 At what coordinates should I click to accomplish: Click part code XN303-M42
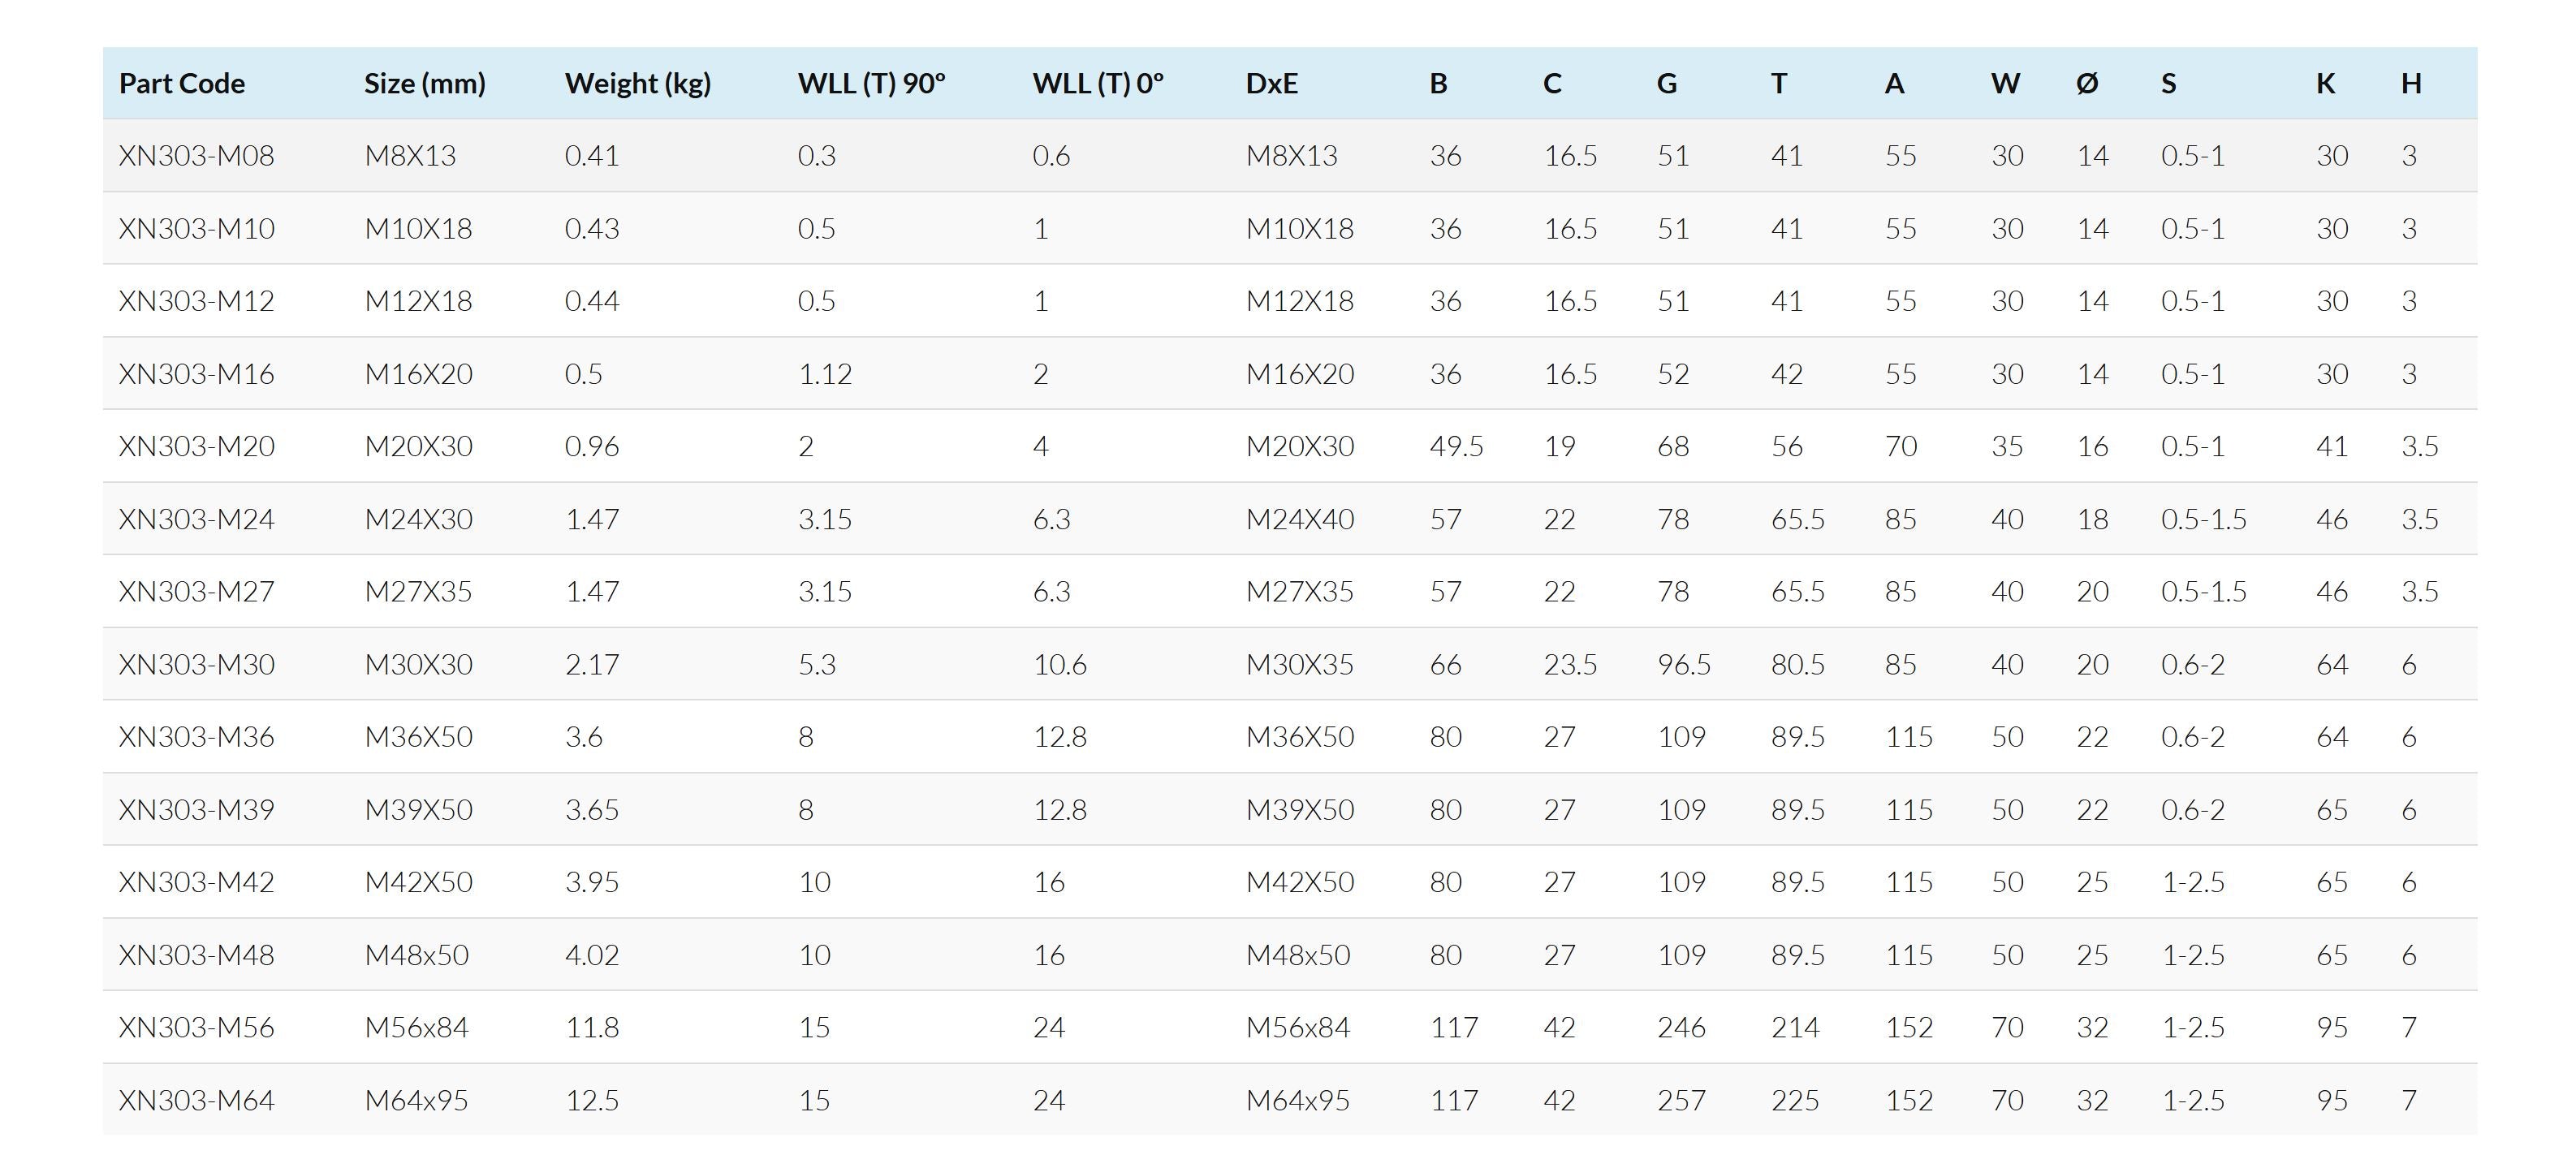(x=196, y=882)
